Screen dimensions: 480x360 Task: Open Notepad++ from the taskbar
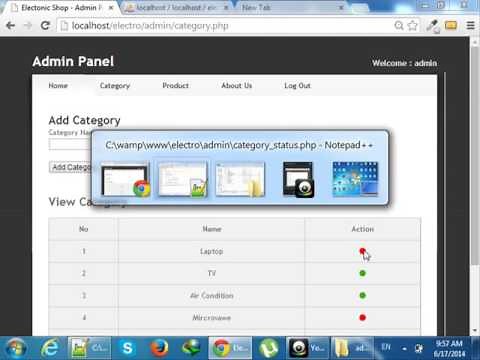coord(88,348)
